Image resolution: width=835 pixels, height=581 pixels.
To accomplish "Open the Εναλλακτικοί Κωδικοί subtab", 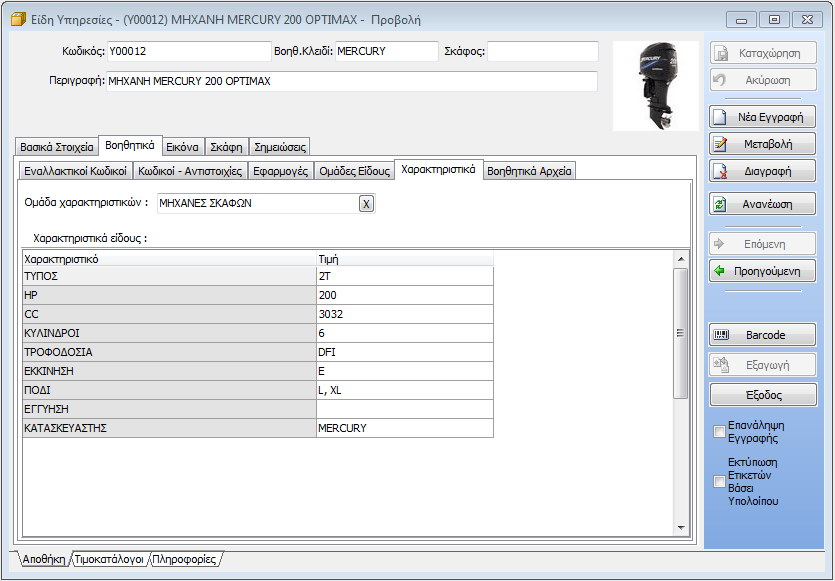I will coord(76,171).
